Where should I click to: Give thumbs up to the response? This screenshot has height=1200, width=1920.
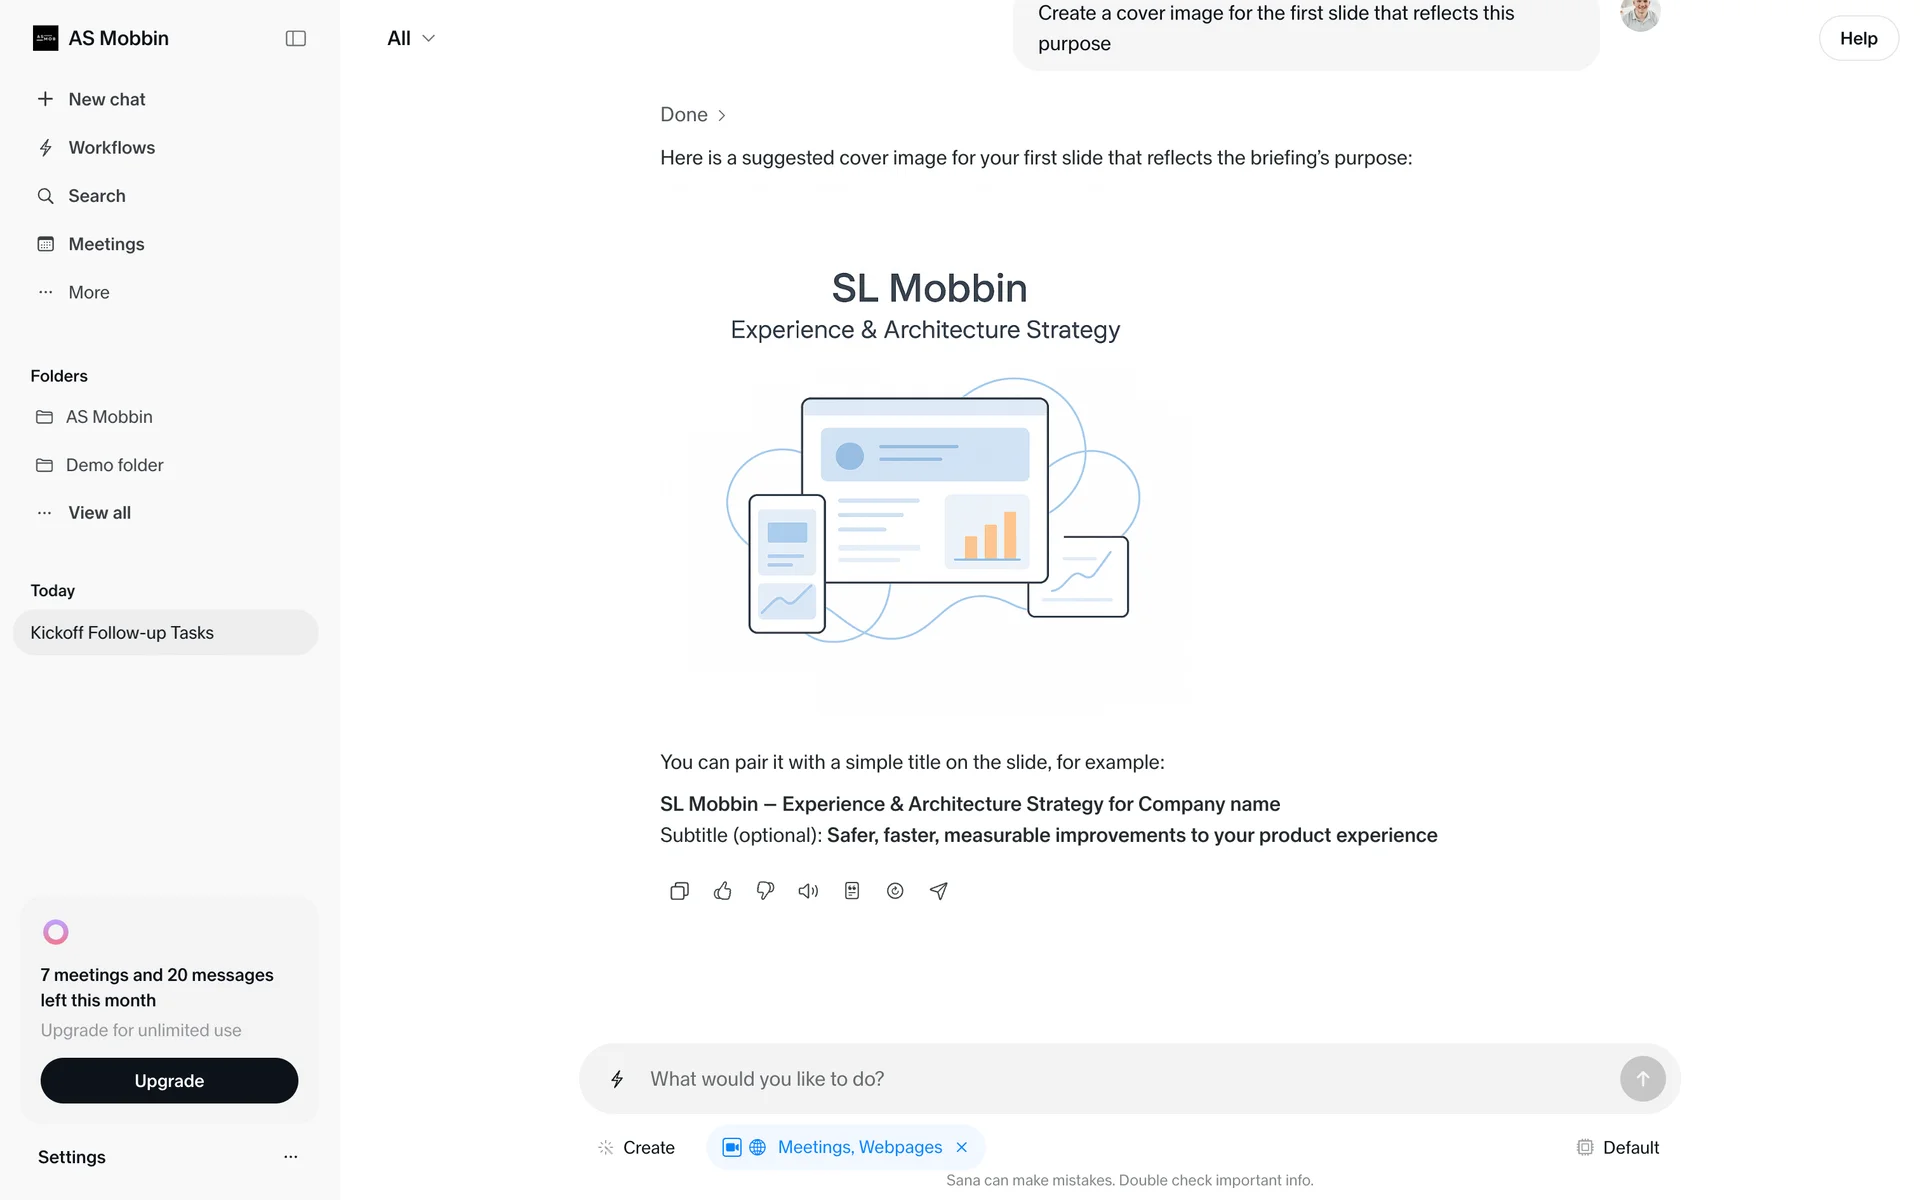722,891
